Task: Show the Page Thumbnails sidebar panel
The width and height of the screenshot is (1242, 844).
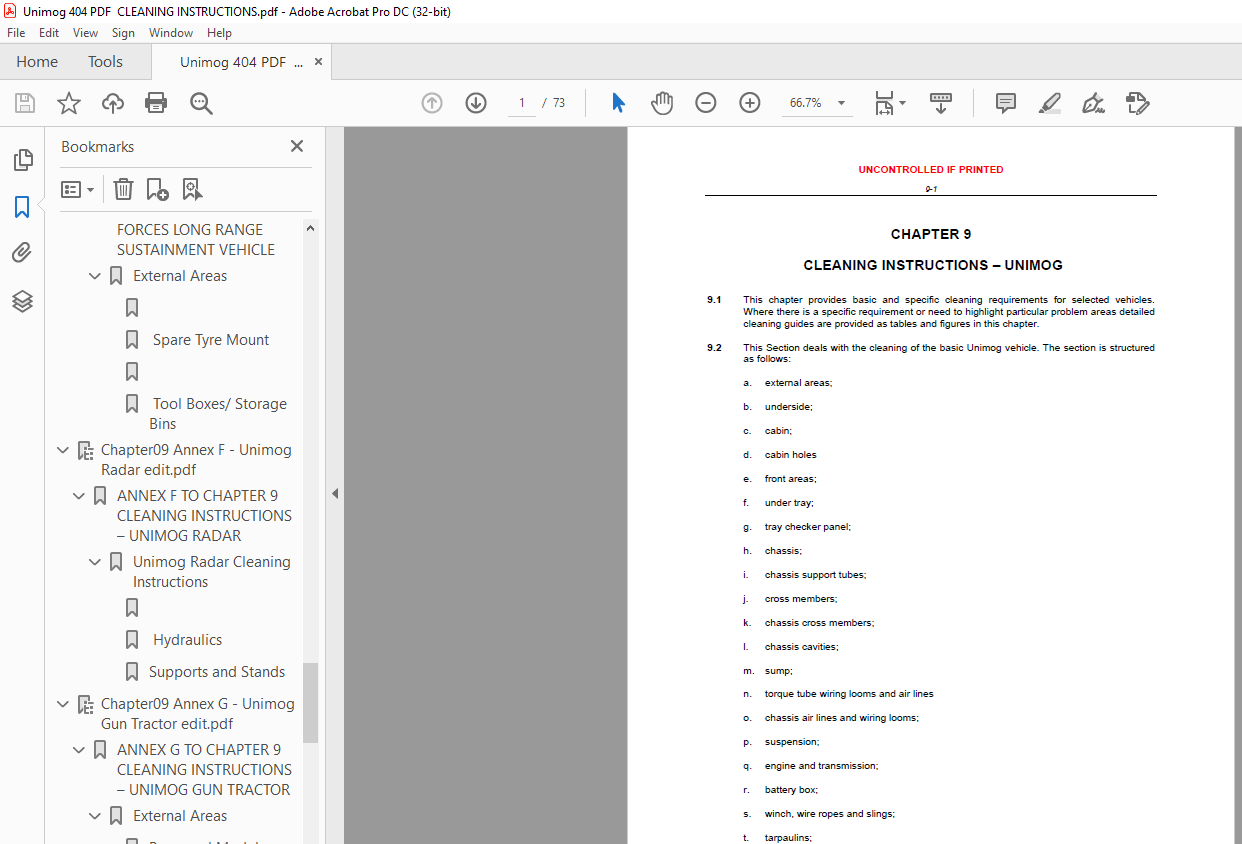Action: pyautogui.click(x=22, y=160)
